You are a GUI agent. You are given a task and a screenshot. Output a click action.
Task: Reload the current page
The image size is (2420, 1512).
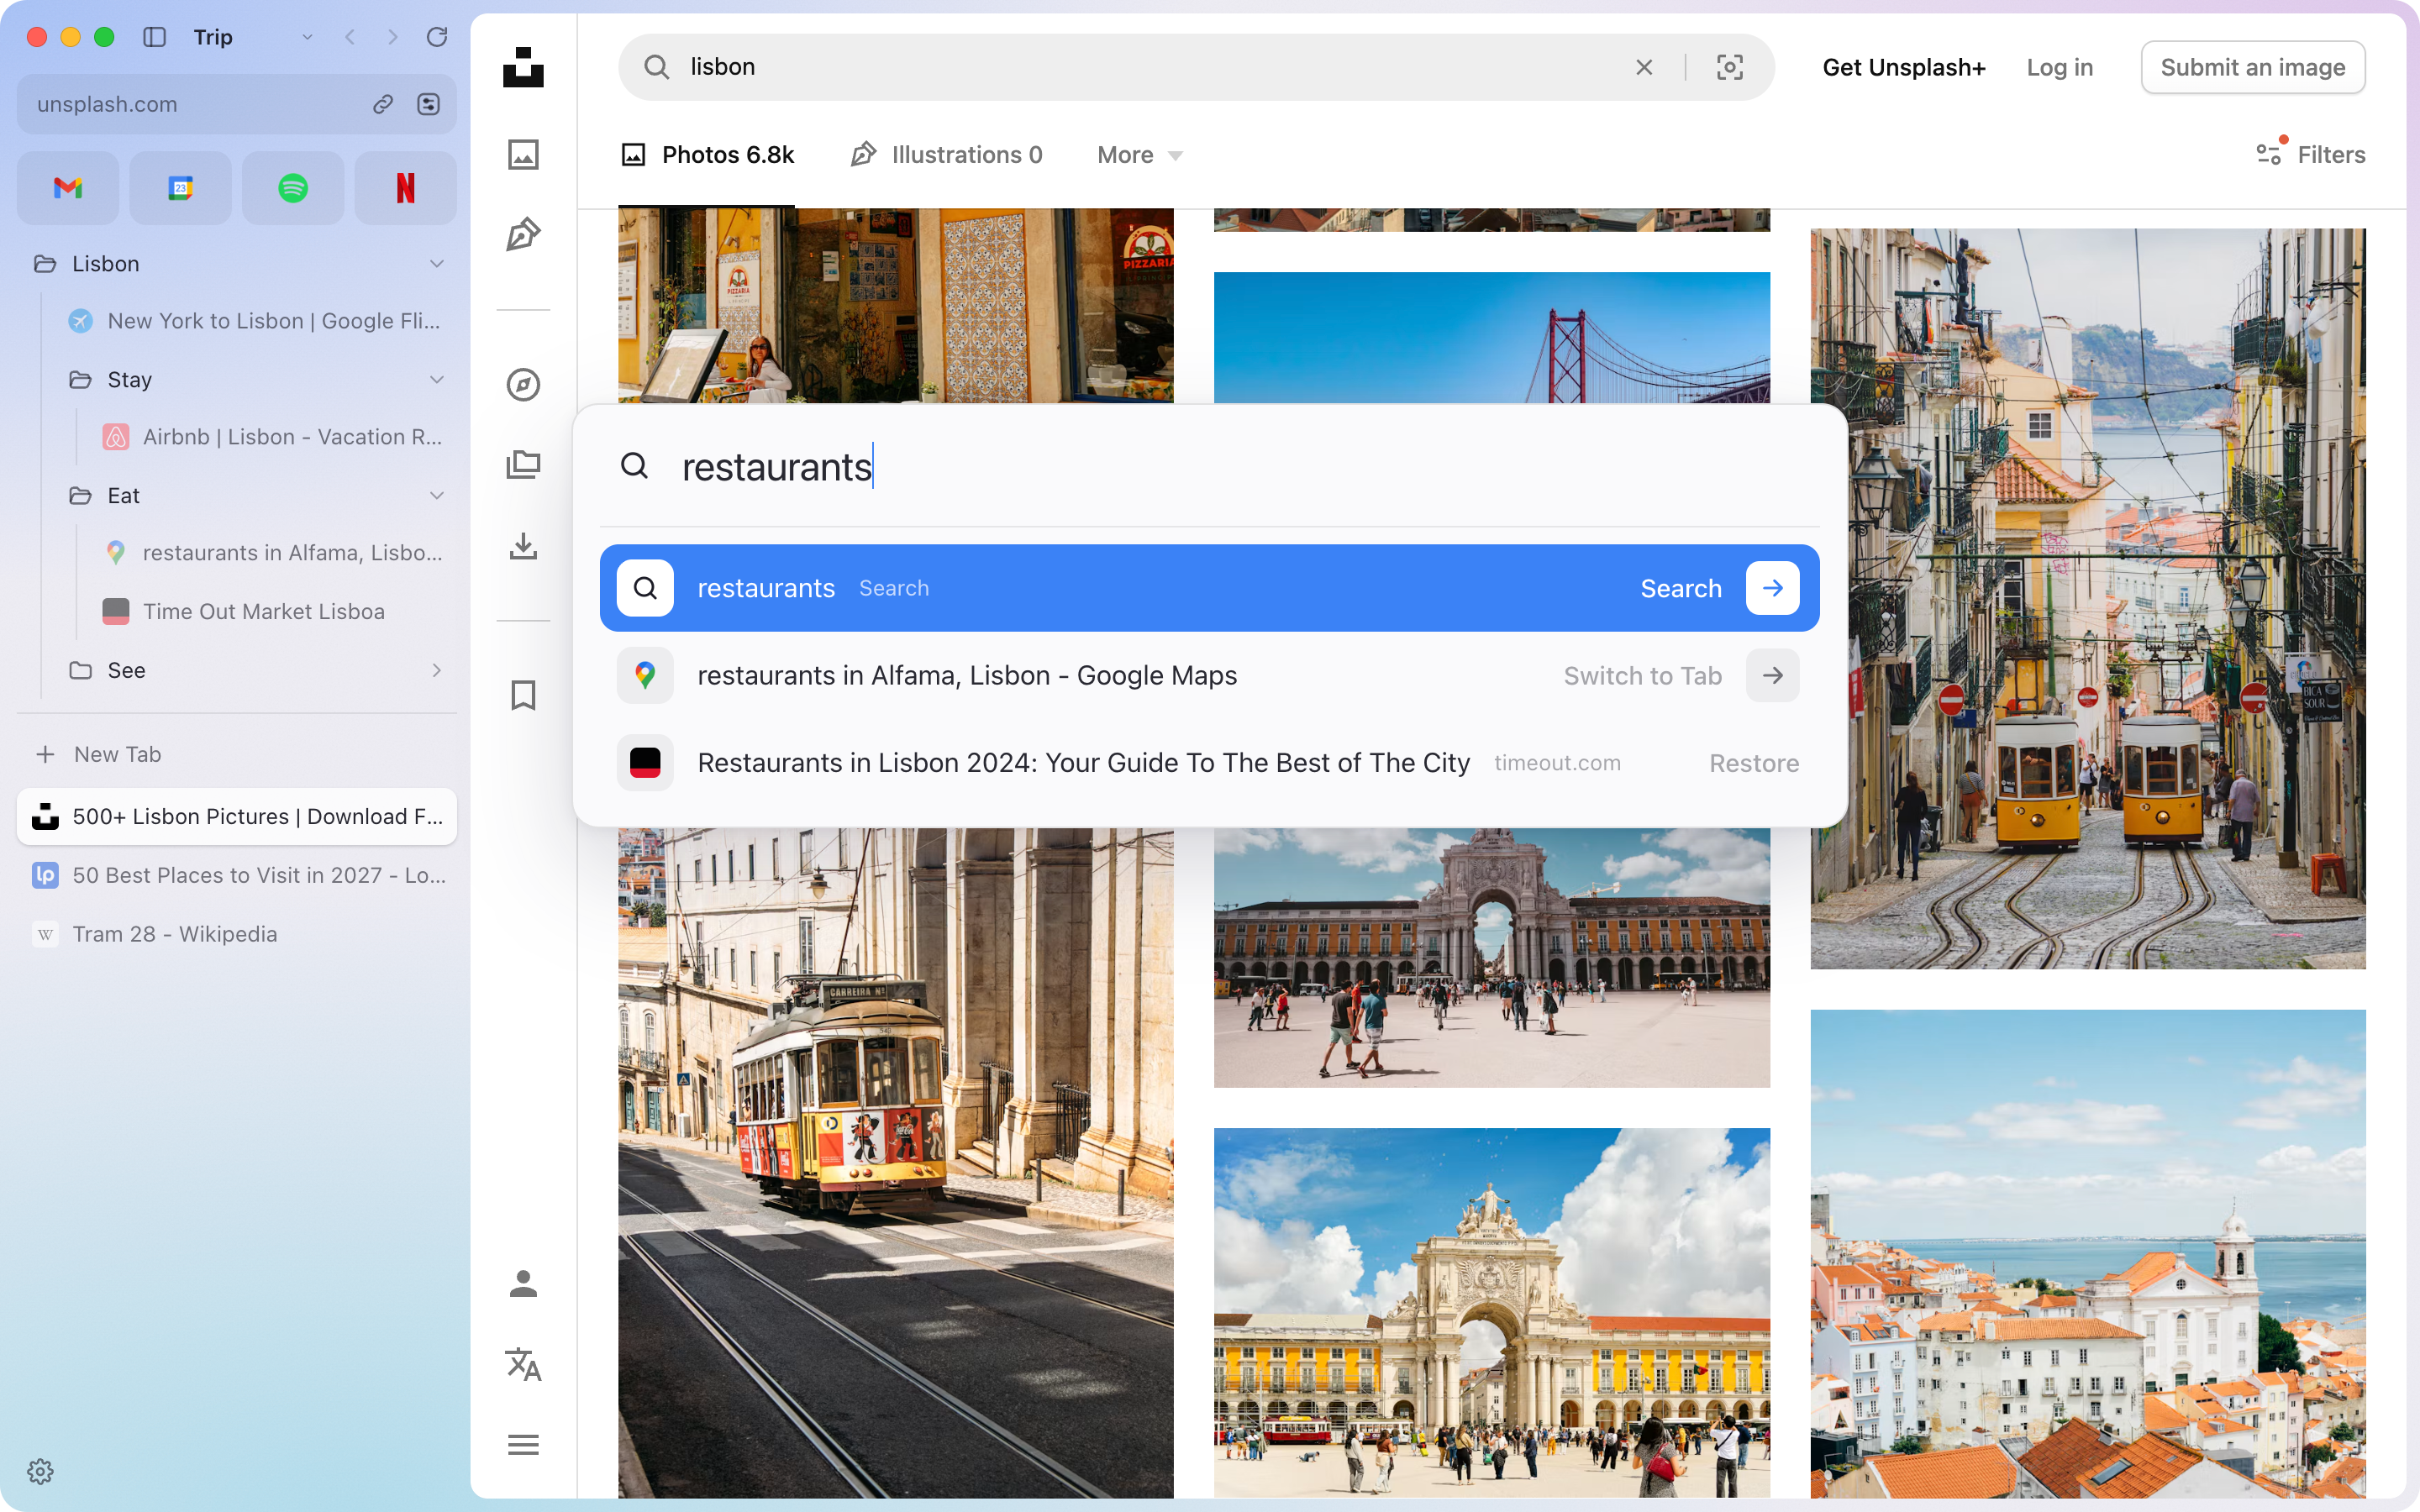[437, 37]
